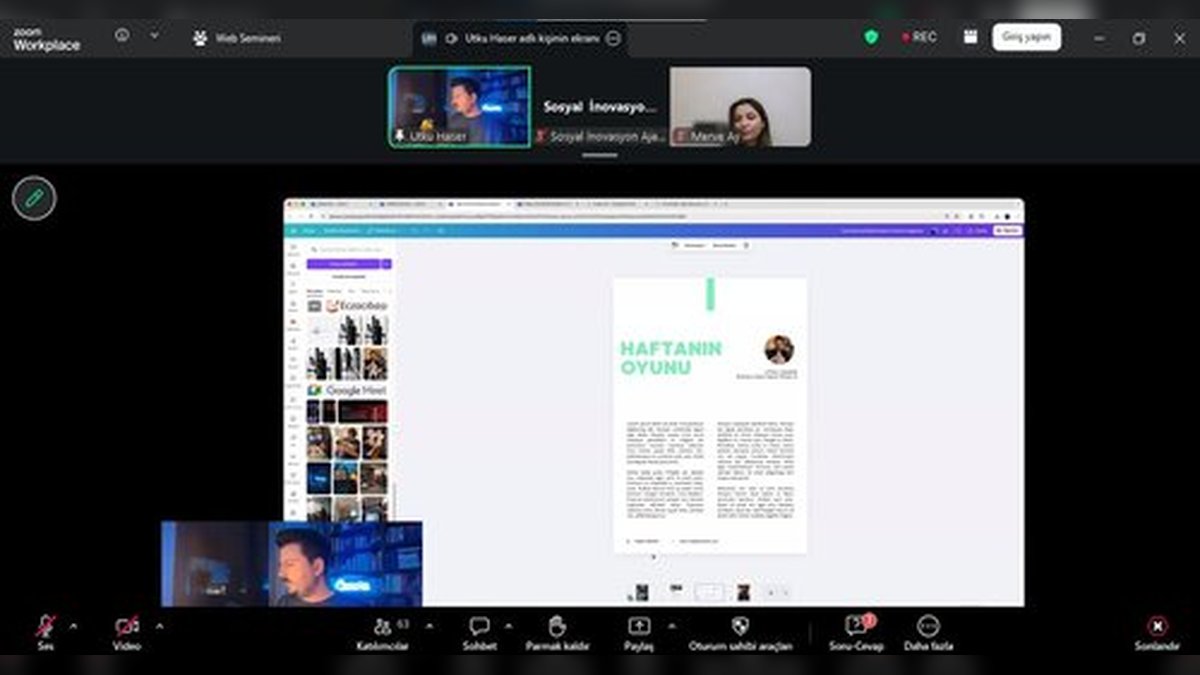The width and height of the screenshot is (1200, 675).
Task: Open the Soru-Cevap Q&A panel
Action: [x=856, y=628]
